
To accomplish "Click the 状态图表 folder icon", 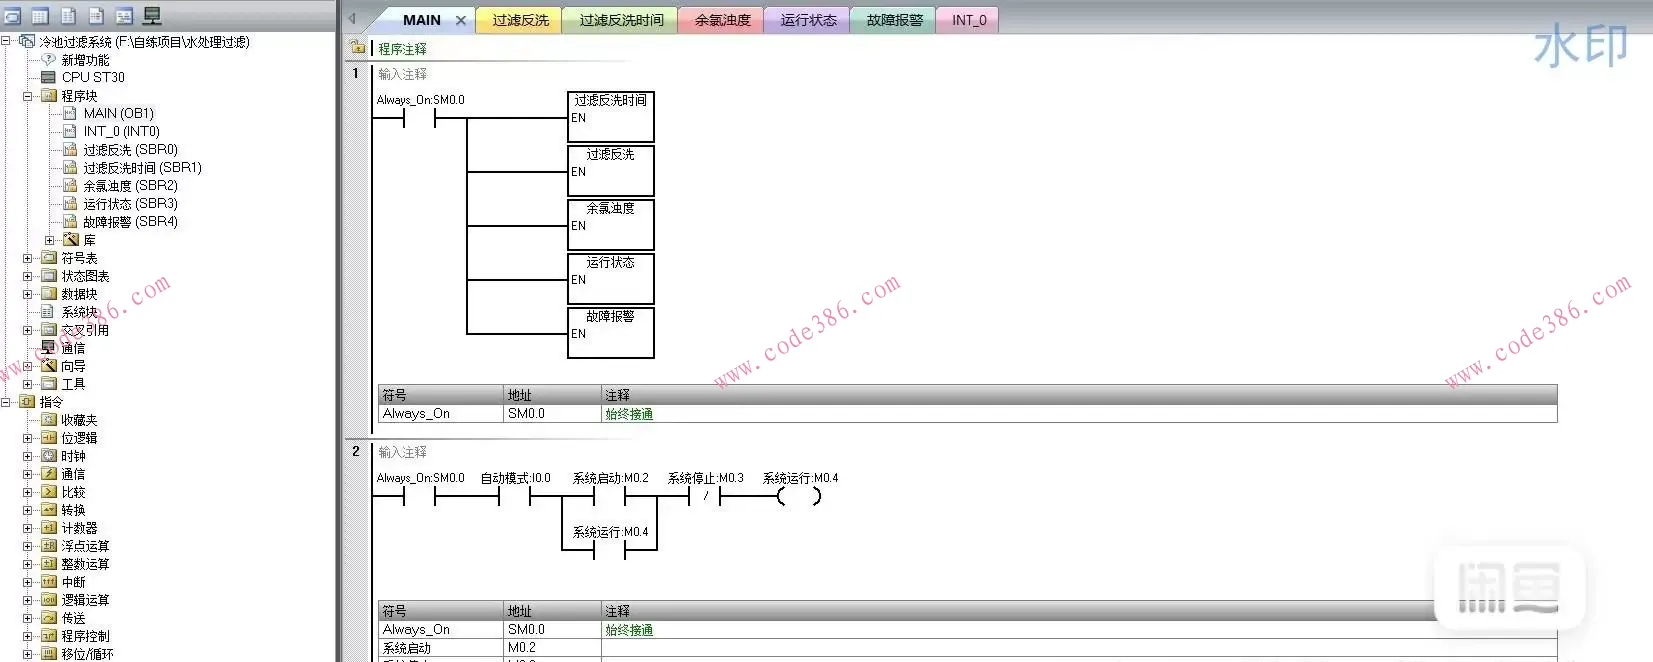I will point(48,276).
